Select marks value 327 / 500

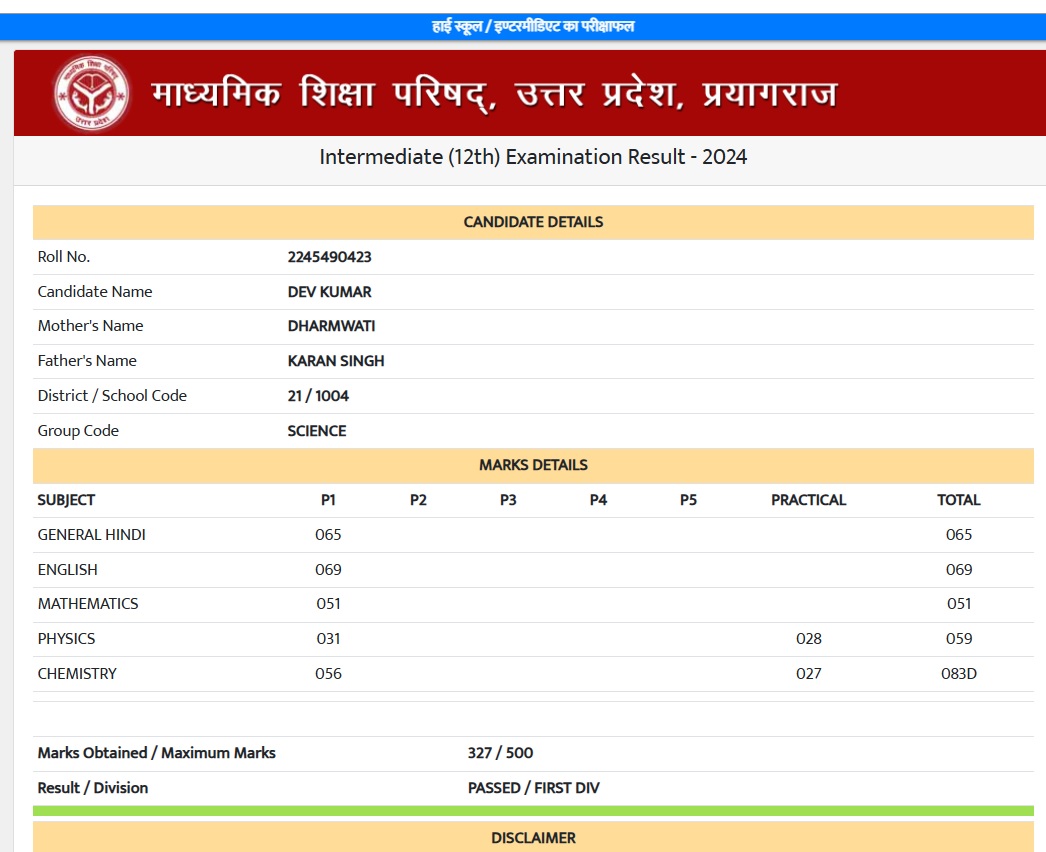click(500, 753)
